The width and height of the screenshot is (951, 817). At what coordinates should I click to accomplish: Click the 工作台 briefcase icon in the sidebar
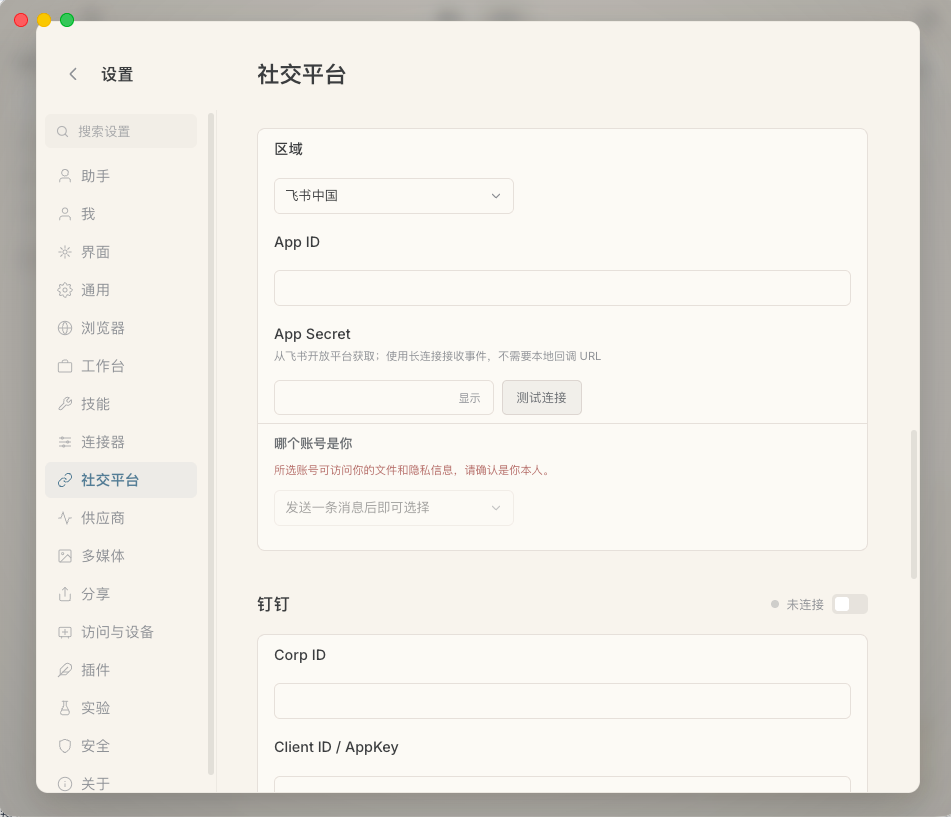coord(65,366)
